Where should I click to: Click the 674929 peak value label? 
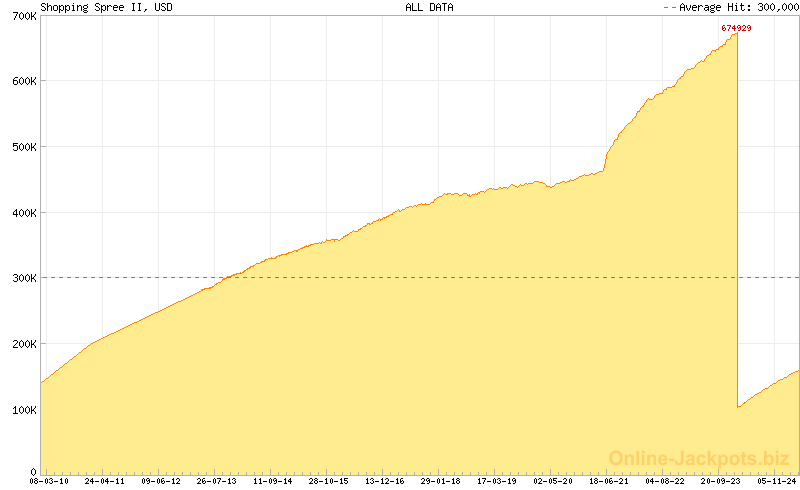[x=736, y=28]
